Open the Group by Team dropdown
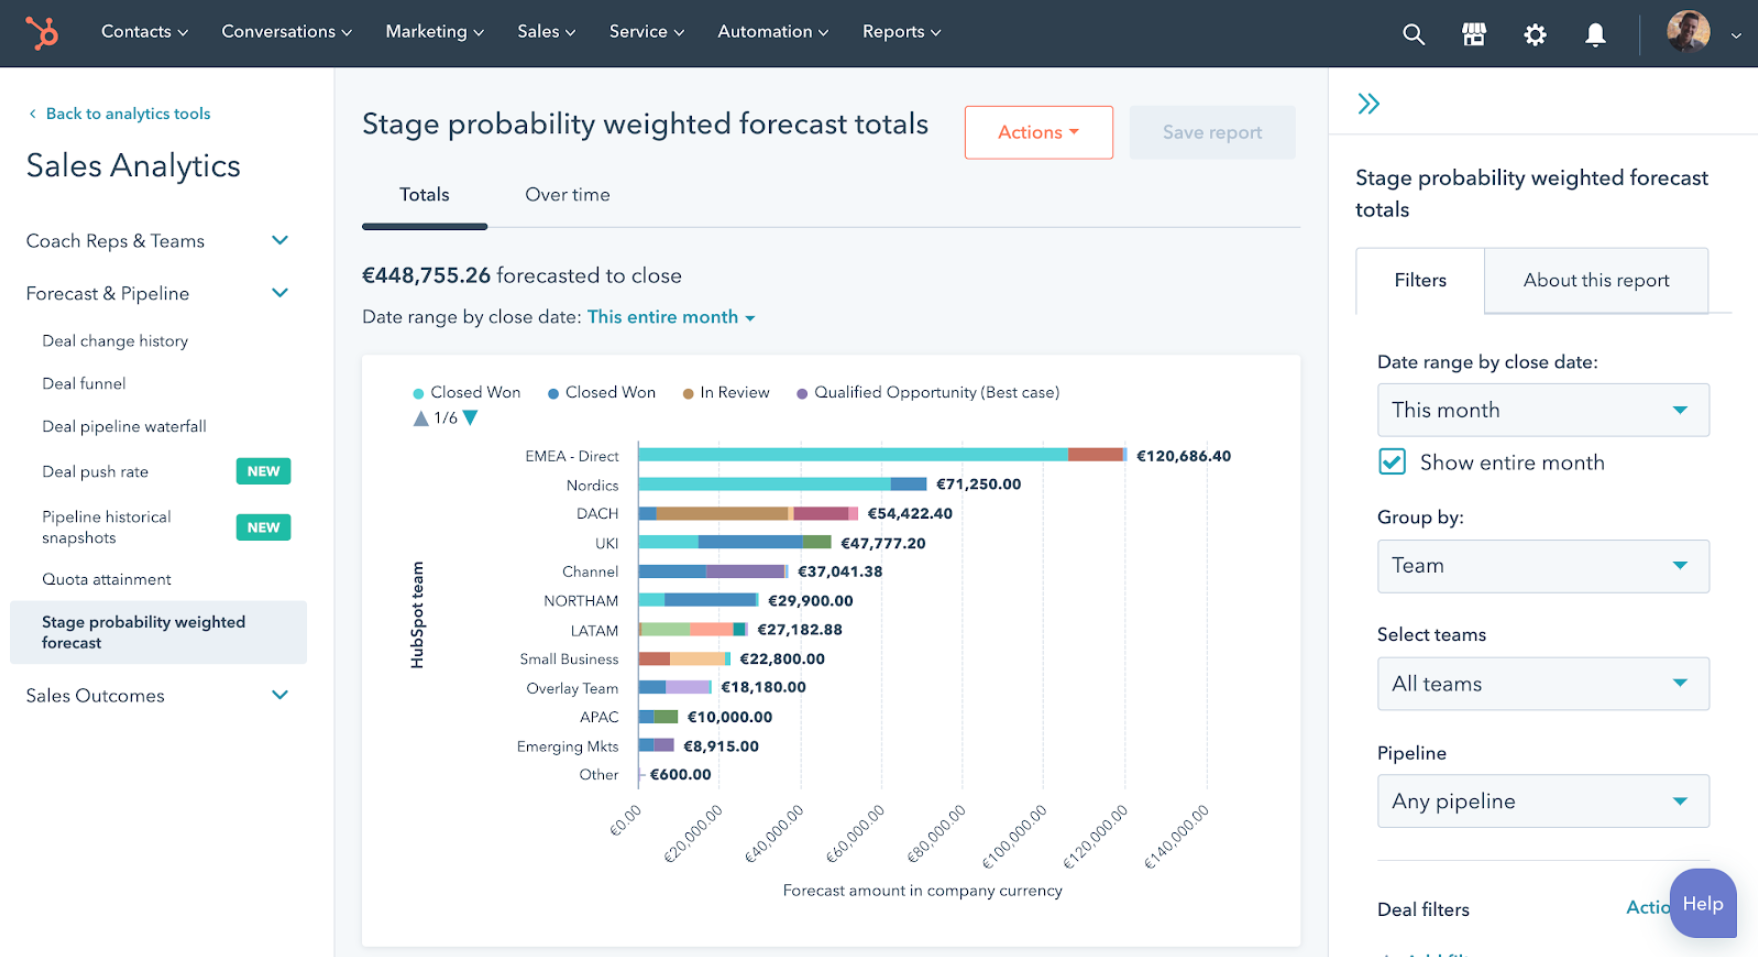 [x=1542, y=566]
